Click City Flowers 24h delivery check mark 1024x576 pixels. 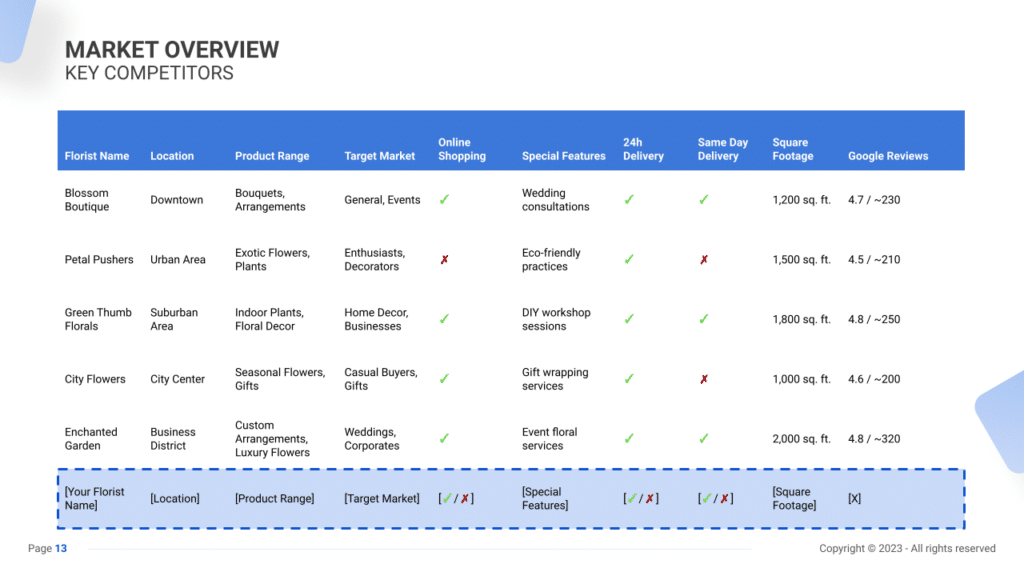coord(629,379)
